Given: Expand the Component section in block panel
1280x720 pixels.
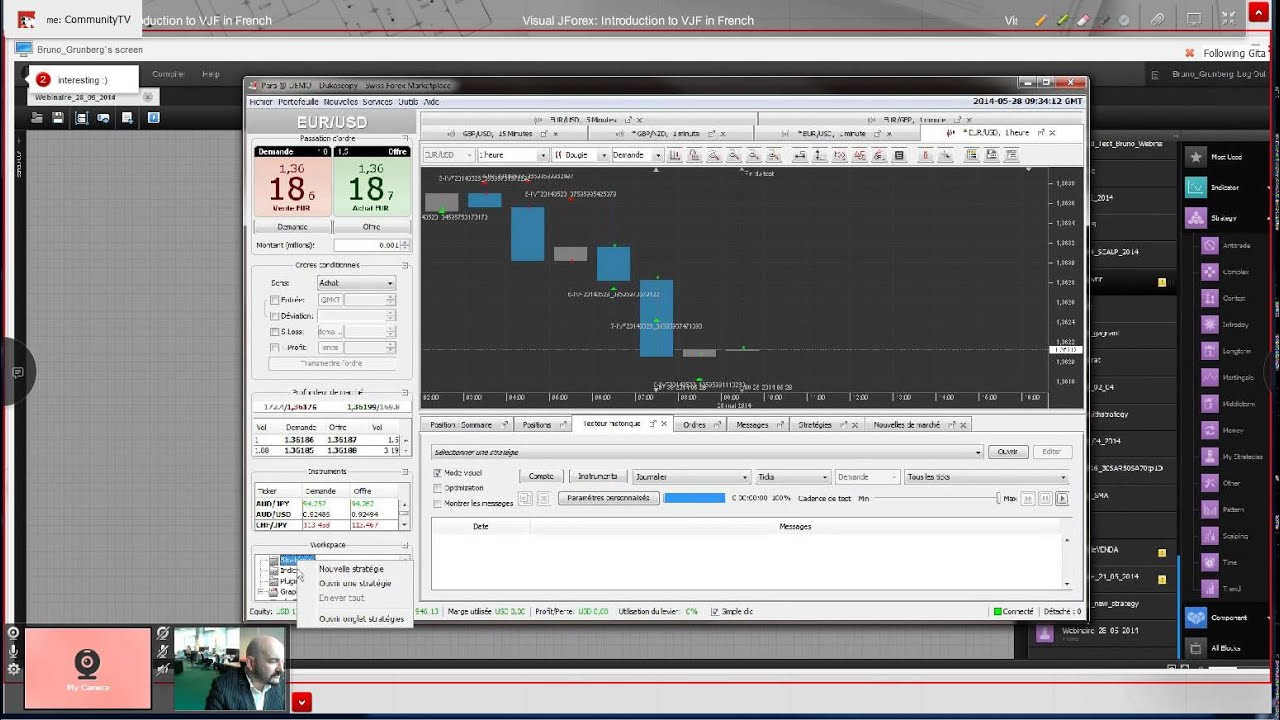Looking at the screenshot, I should (1228, 618).
